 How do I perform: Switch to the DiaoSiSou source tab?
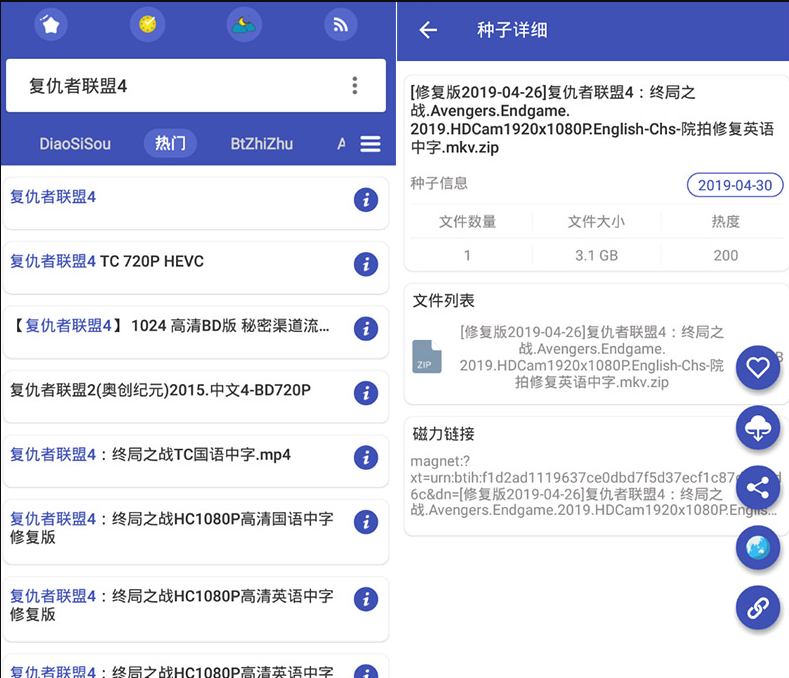click(x=75, y=144)
